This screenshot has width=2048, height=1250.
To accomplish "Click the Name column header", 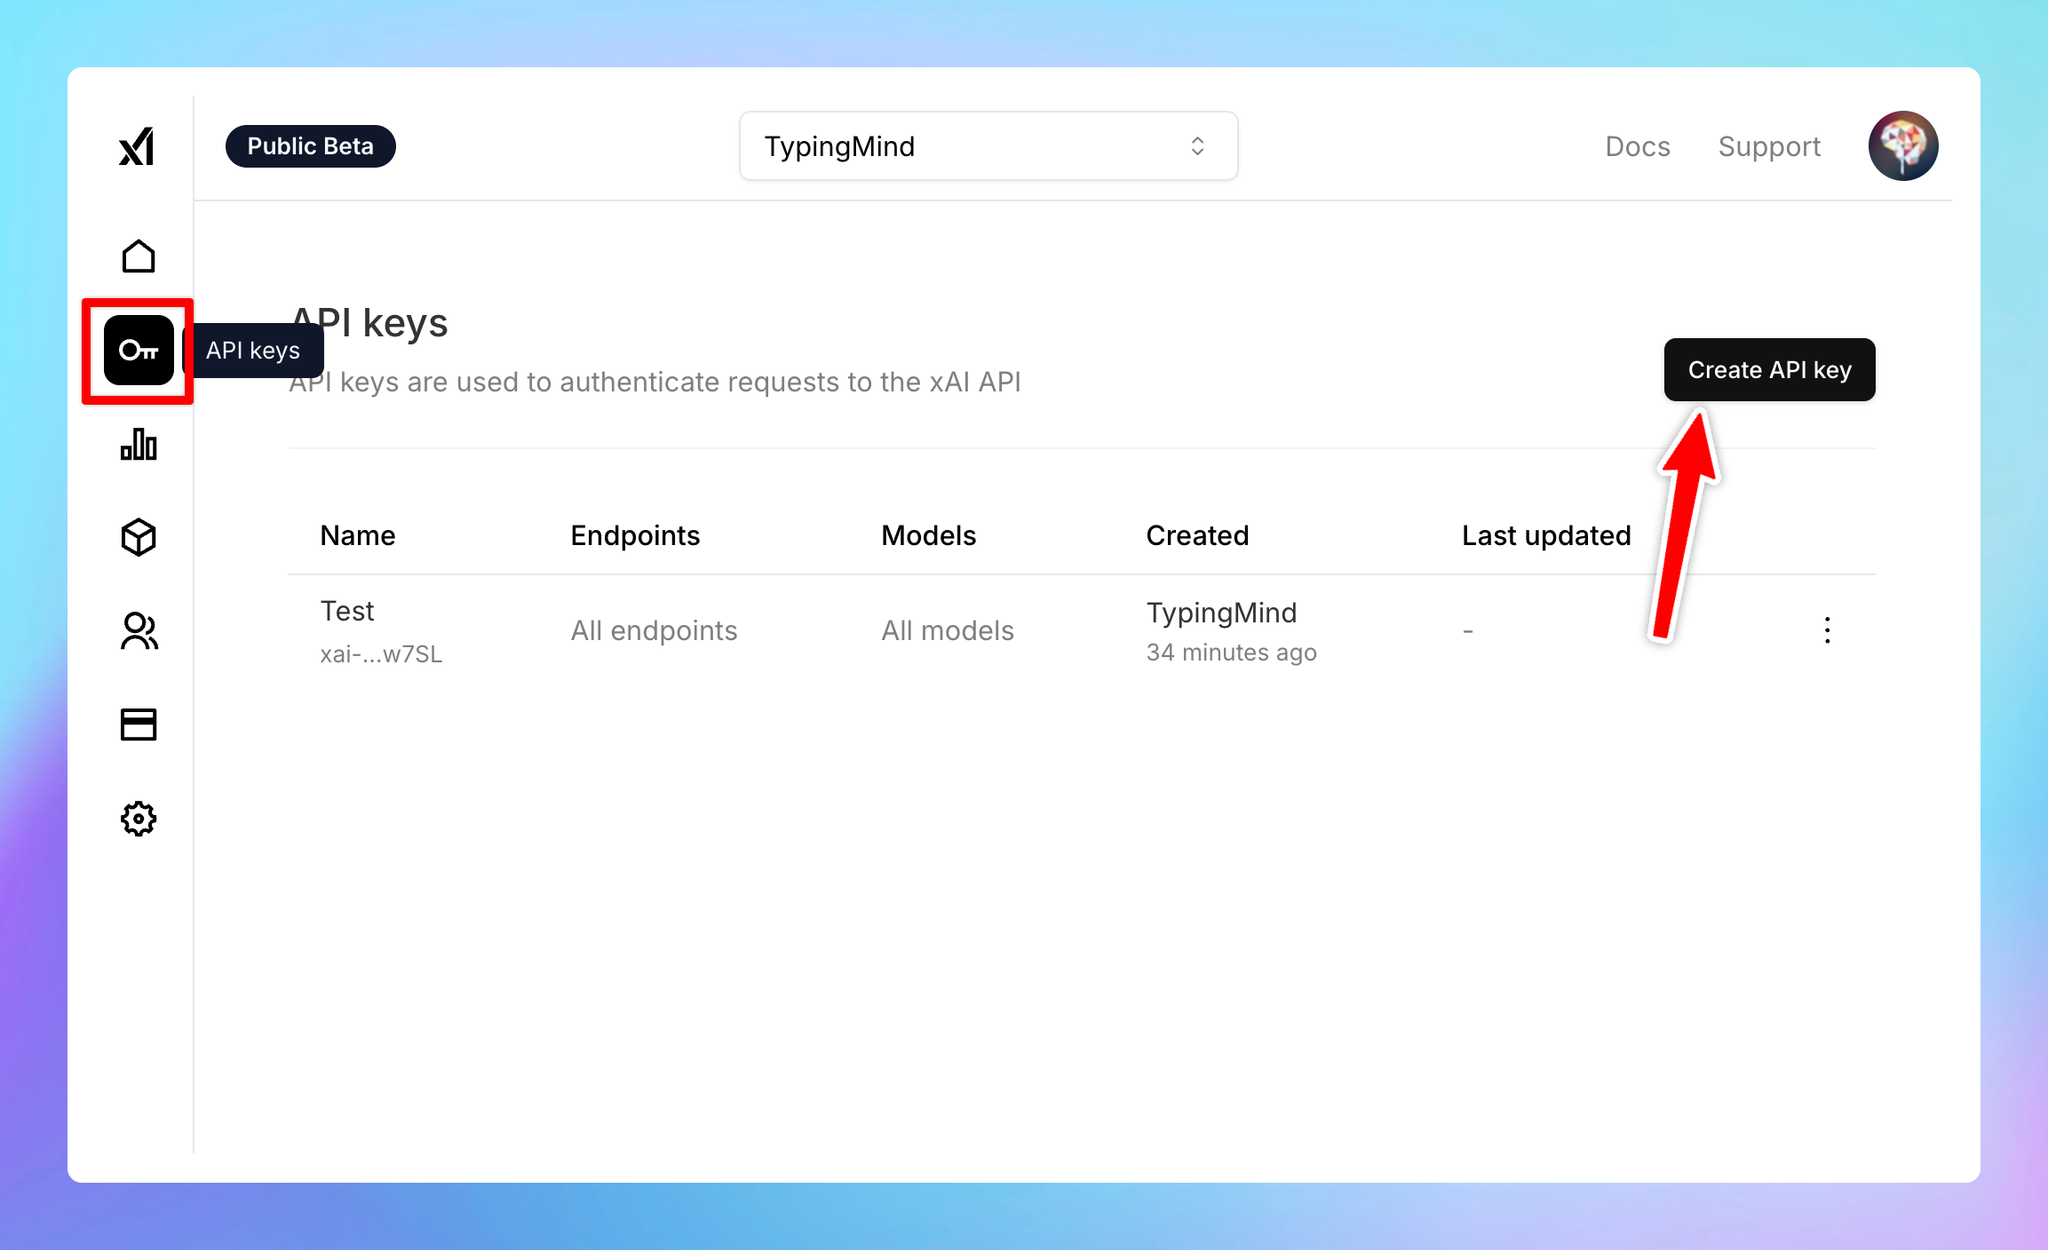I will coord(357,536).
